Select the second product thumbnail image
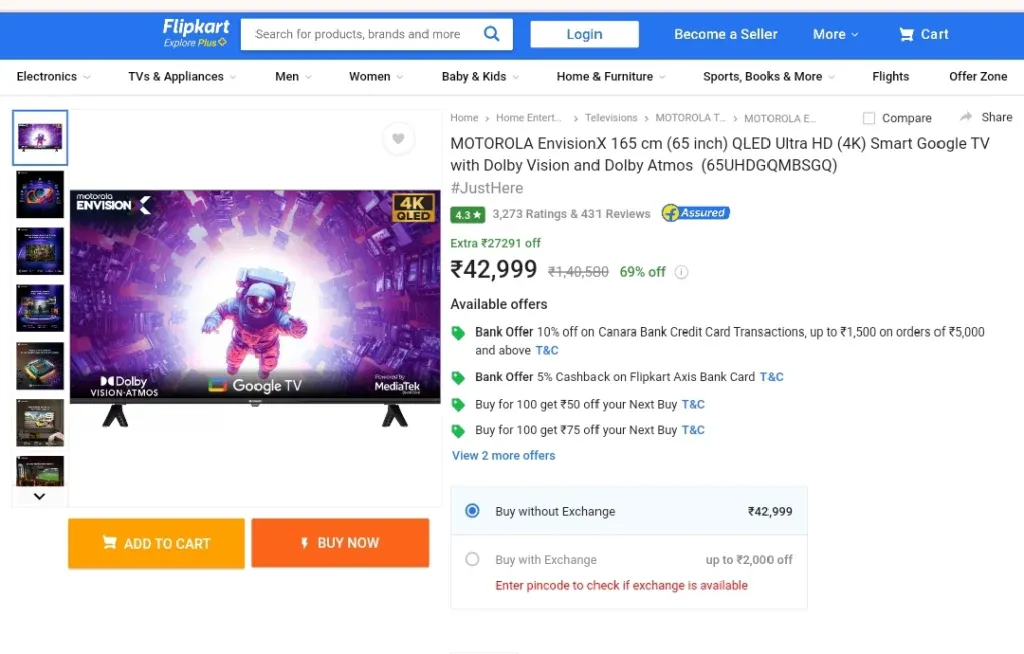 point(40,194)
